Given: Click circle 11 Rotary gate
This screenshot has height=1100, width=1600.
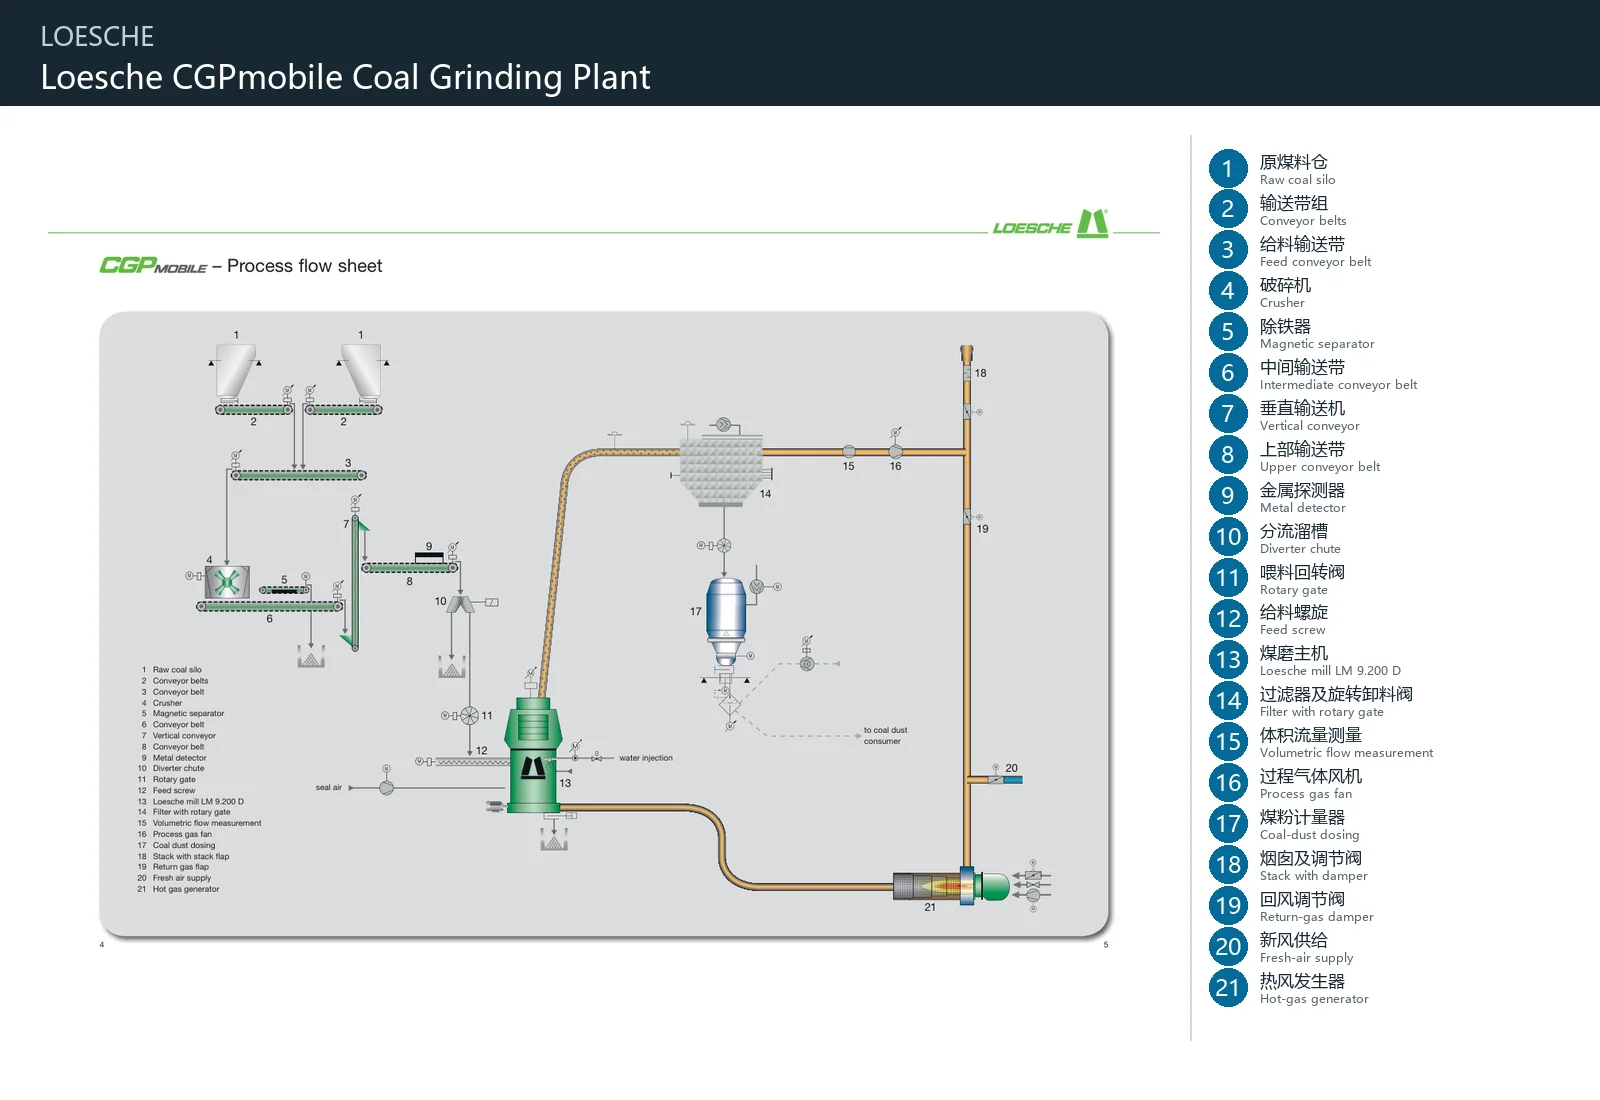Looking at the screenshot, I should coord(1228,579).
